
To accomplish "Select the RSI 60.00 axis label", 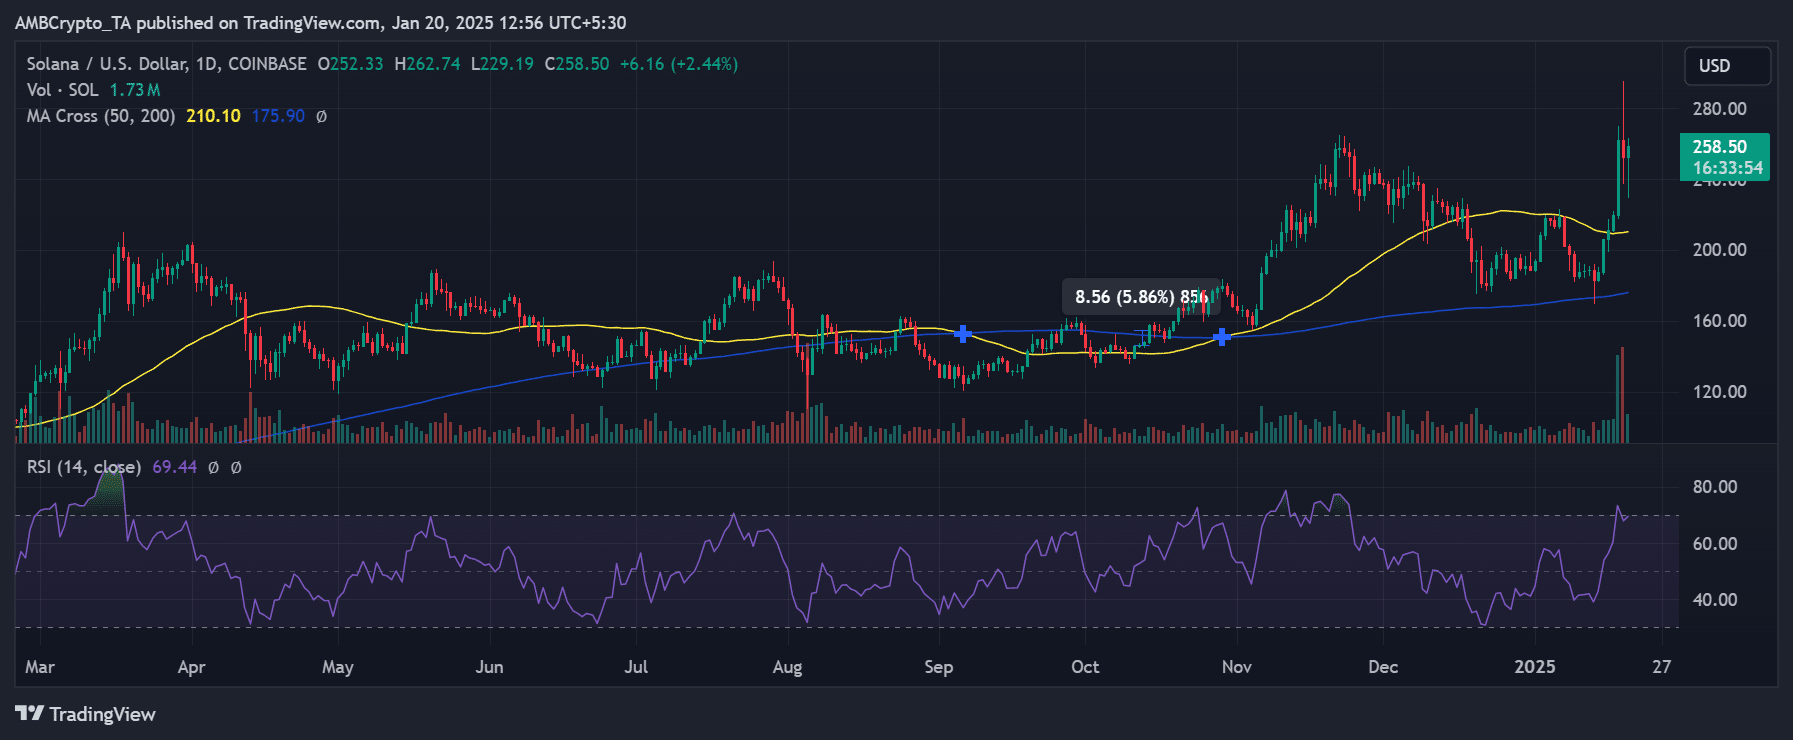I will (x=1714, y=544).
